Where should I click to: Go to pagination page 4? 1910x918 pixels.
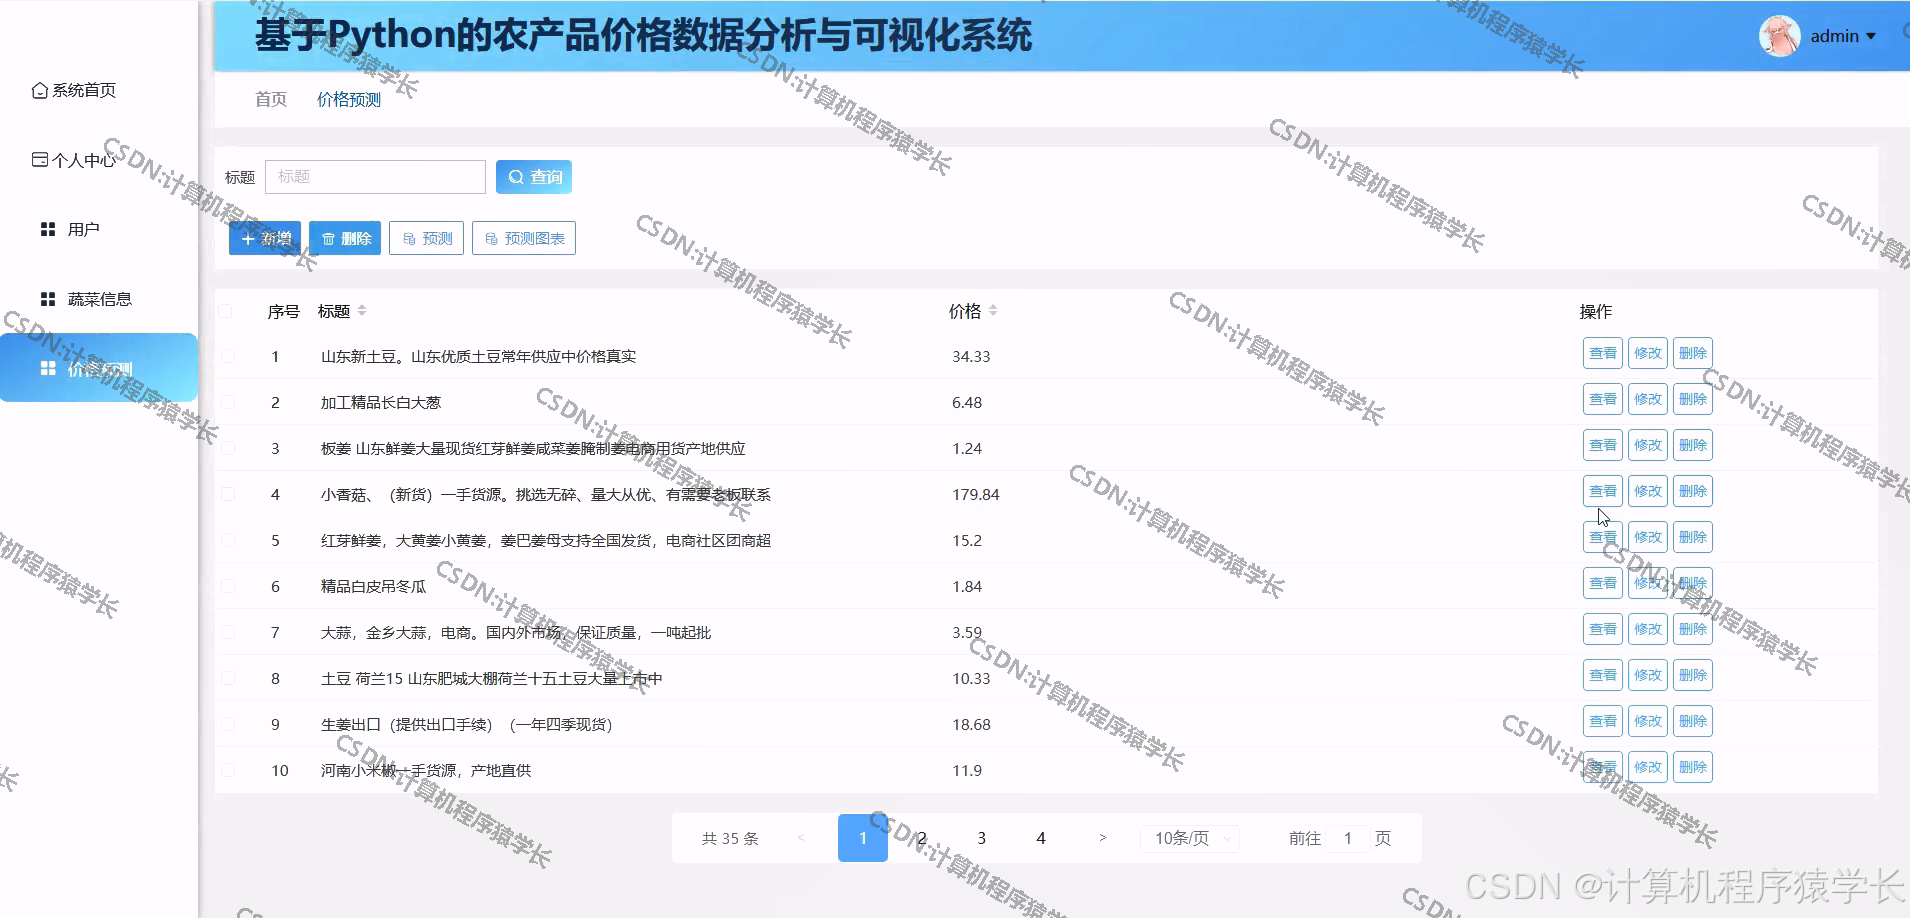1041,838
